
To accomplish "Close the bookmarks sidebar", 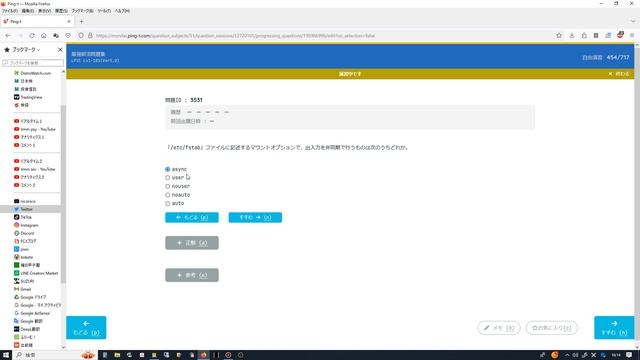I will (60, 50).
